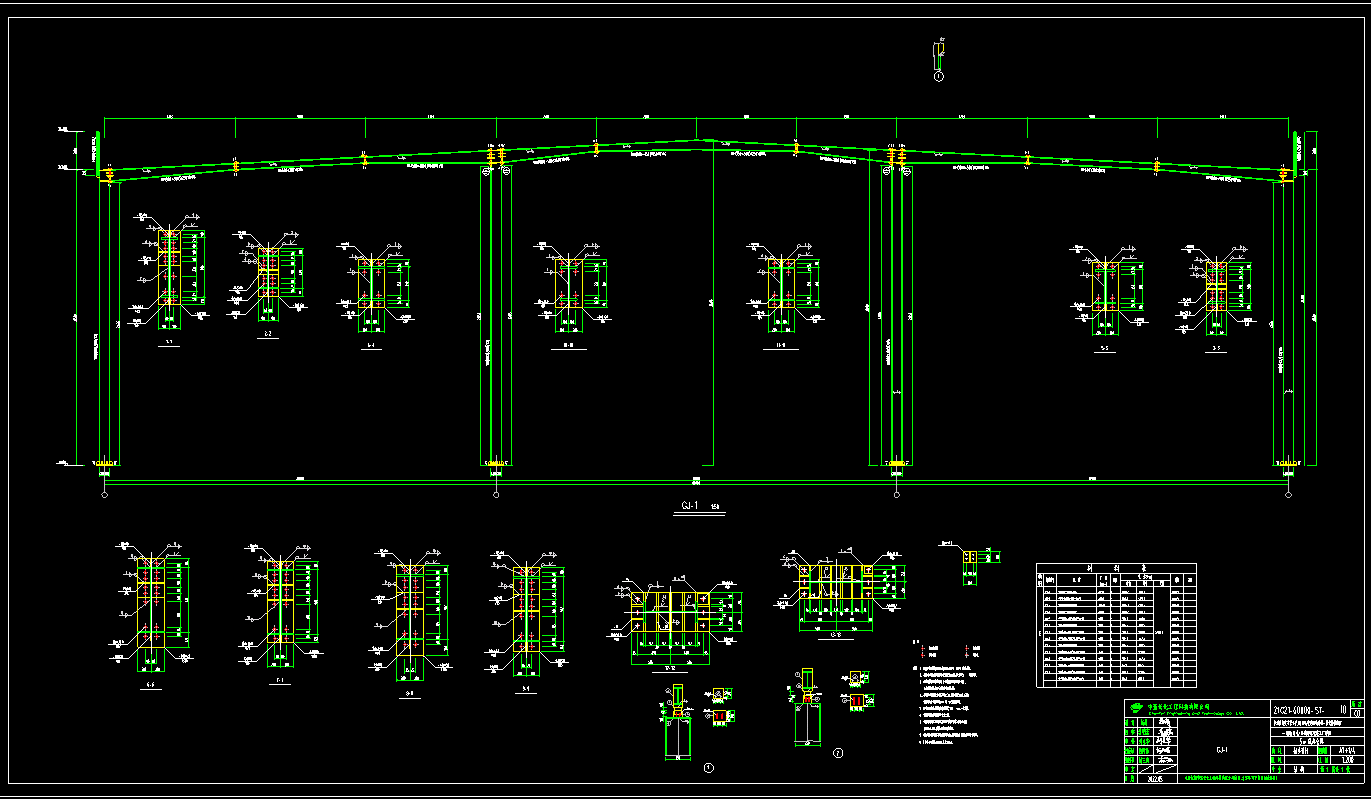This screenshot has width=1371, height=799.
Task: Pick the drawing number 21C23-60109-ST- in title block
Action: (x=1300, y=708)
